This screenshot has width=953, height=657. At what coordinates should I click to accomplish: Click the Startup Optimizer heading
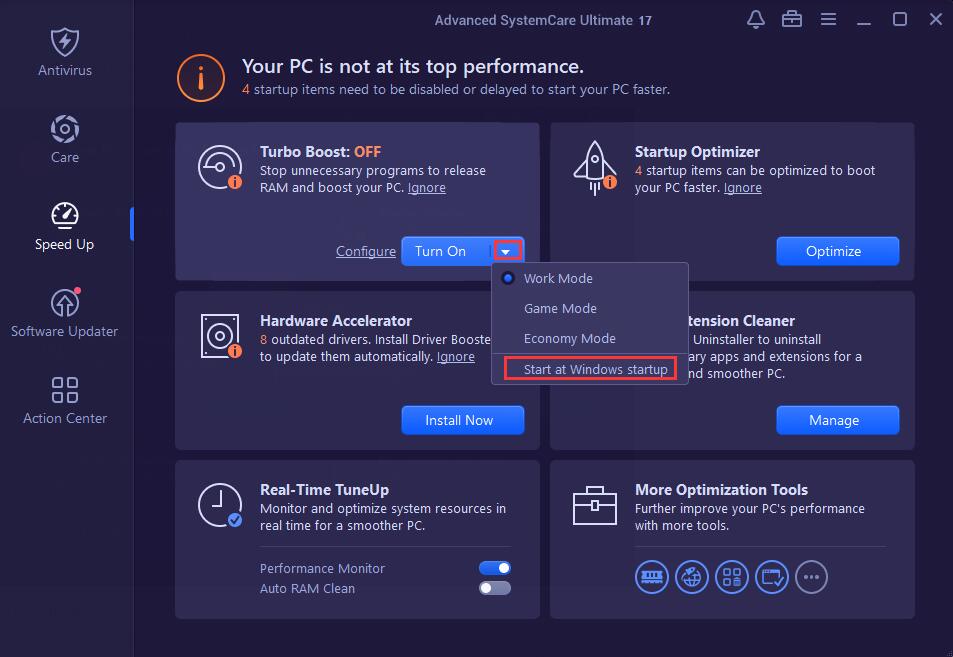(x=697, y=151)
